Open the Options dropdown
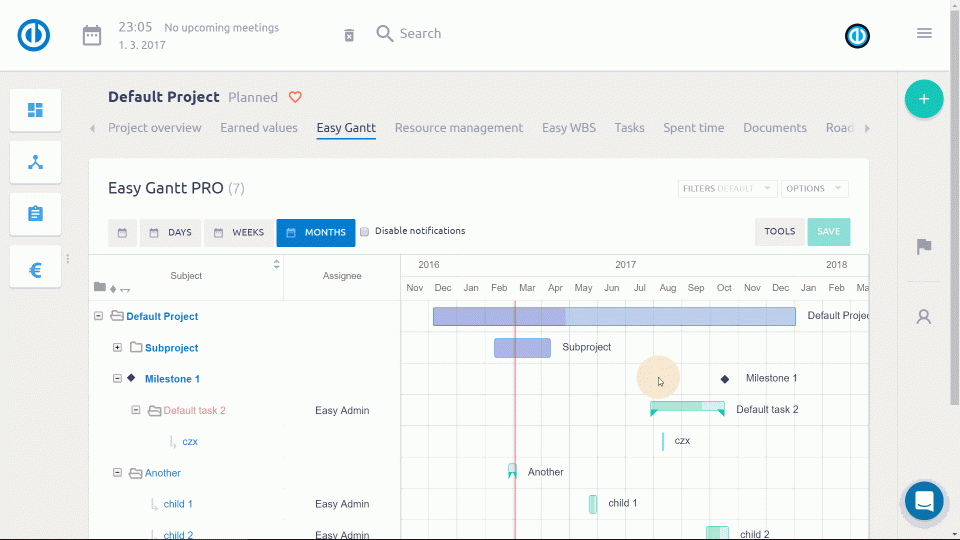Viewport: 960px width, 540px height. [x=814, y=188]
